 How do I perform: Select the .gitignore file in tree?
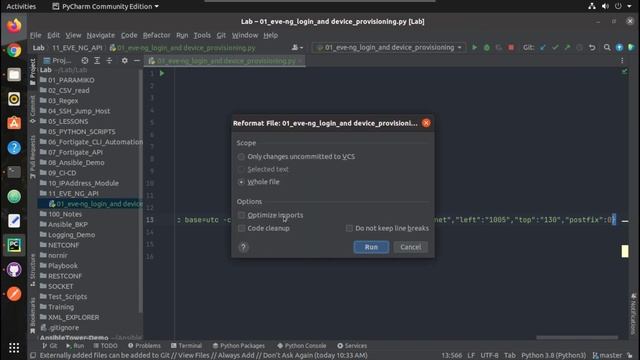pyautogui.click(x=60, y=327)
